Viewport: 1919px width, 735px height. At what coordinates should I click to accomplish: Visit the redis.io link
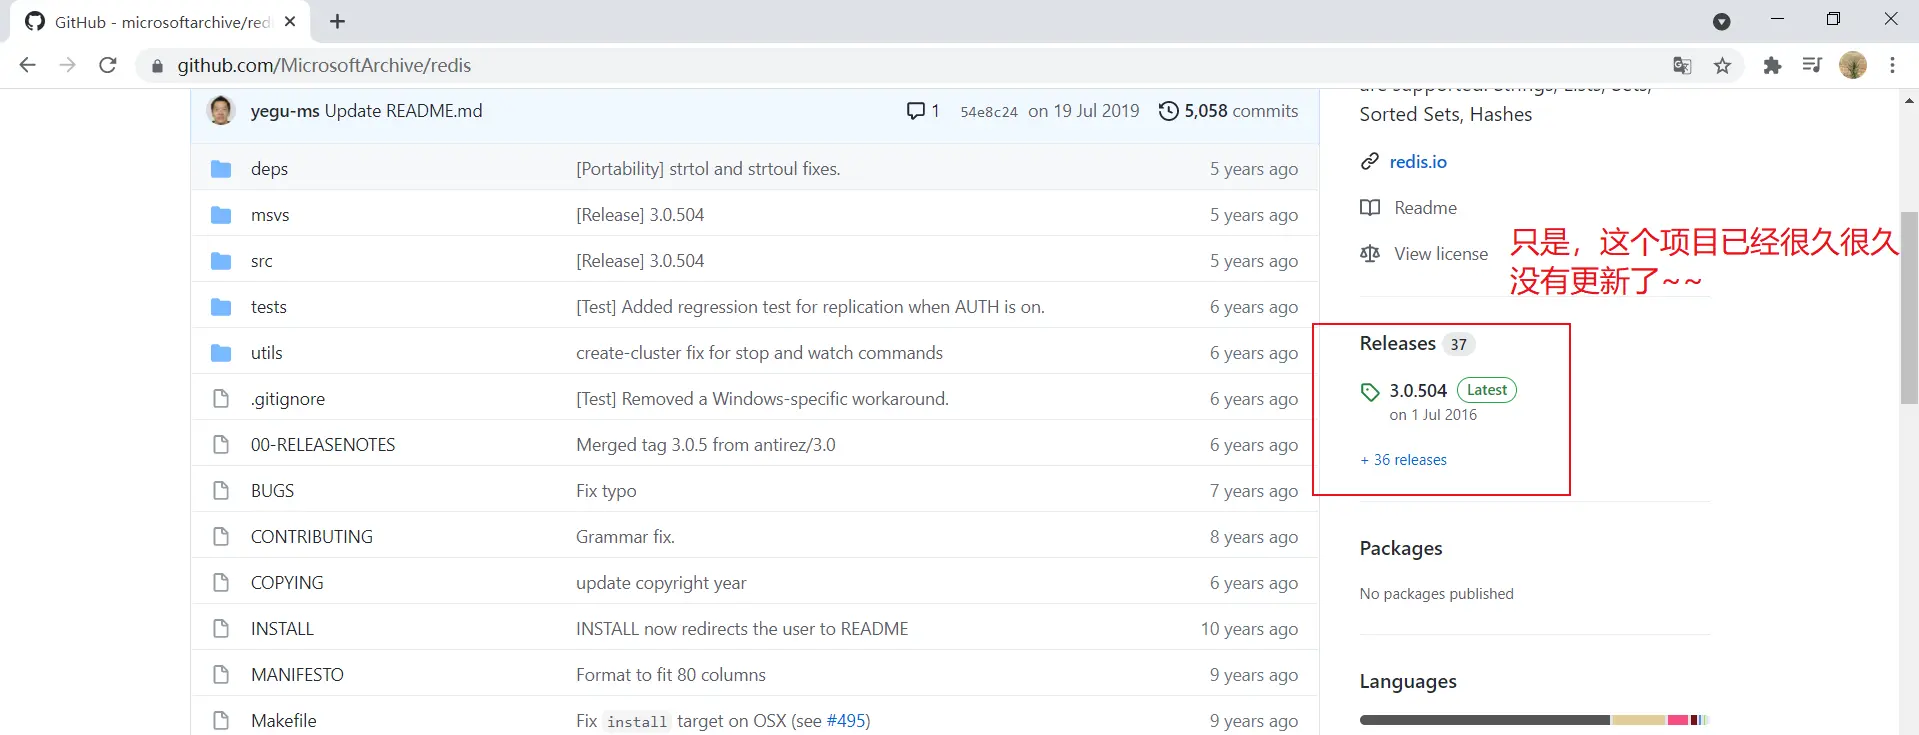(x=1417, y=162)
